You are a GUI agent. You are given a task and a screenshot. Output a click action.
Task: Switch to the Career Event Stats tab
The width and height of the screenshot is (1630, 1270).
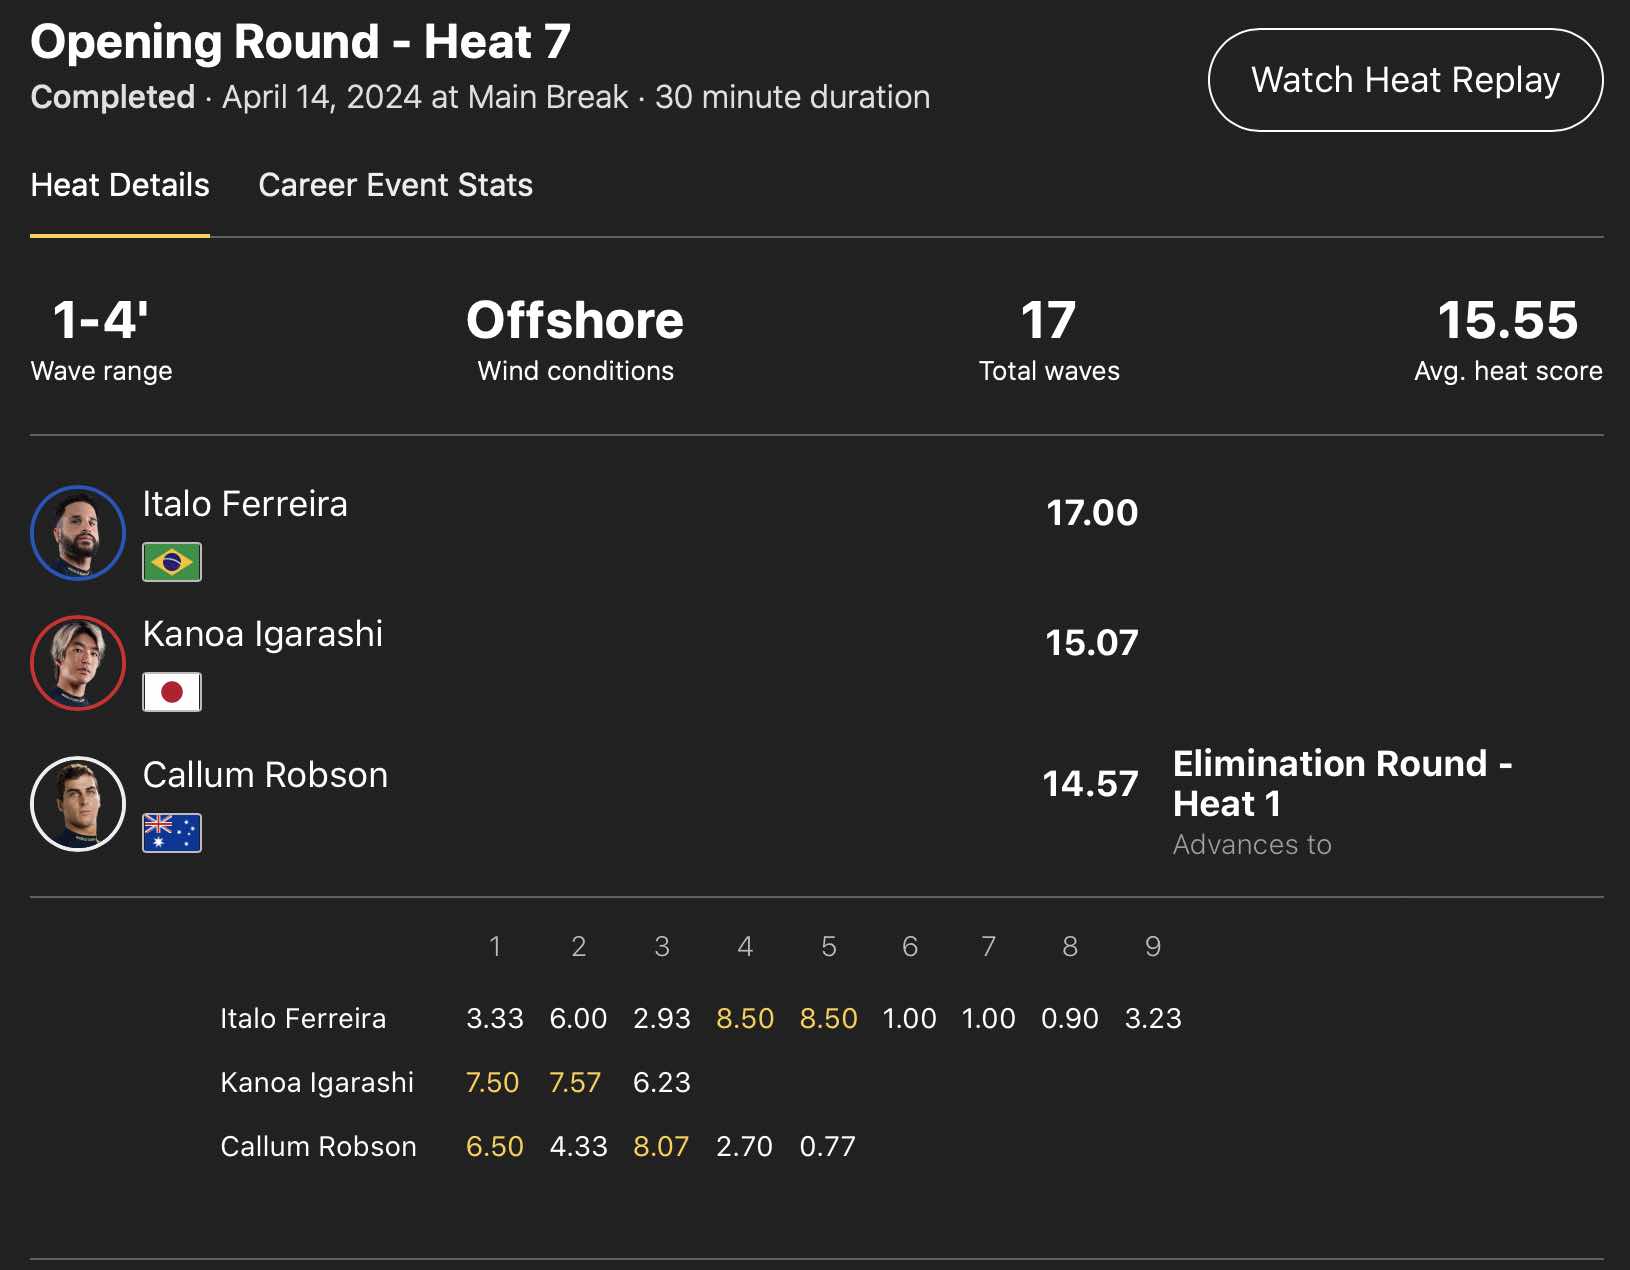[395, 185]
